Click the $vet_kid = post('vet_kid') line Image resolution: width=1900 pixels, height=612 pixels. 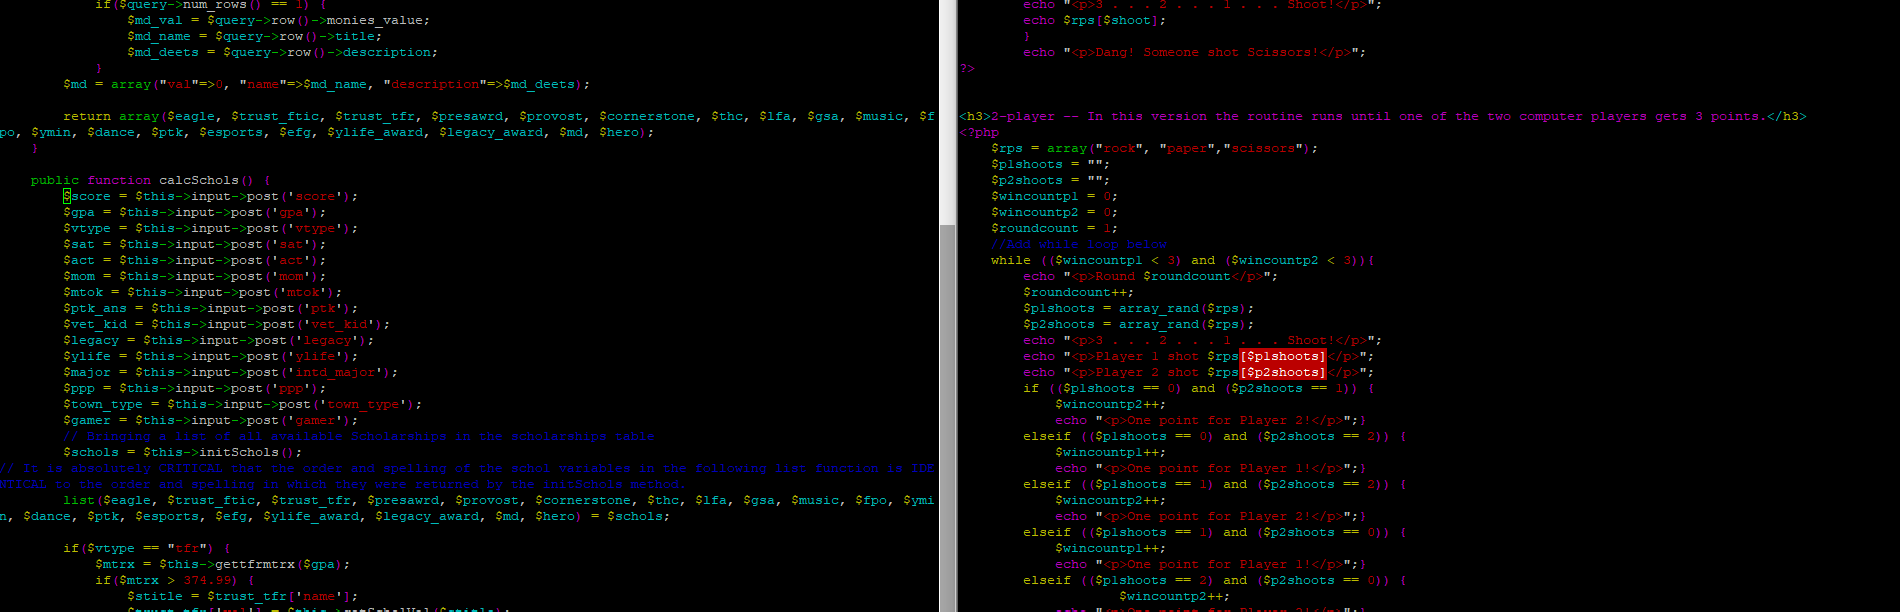pos(226,324)
